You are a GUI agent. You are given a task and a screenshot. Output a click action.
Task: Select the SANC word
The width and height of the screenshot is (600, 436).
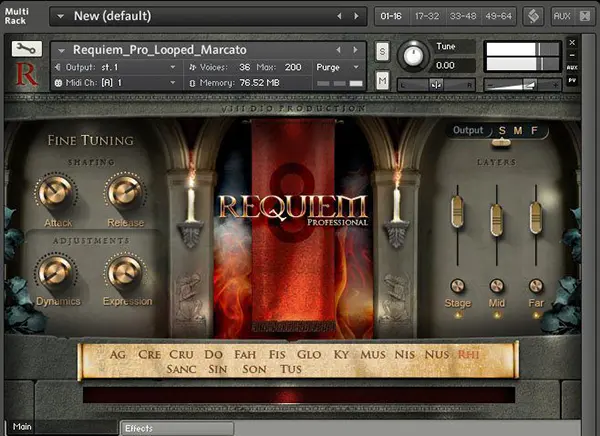coord(181,369)
